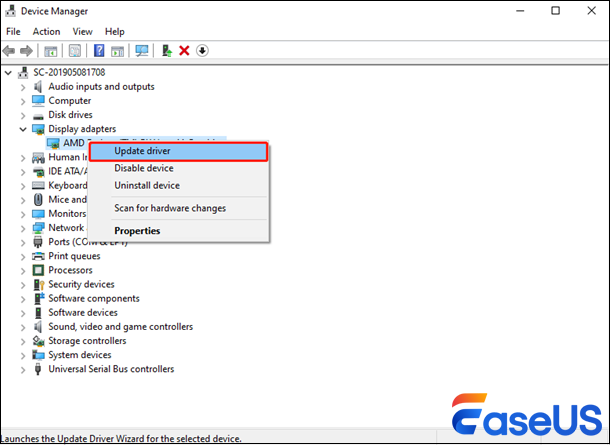Click the Properties toolbar icon
The width and height of the screenshot is (610, 445).
click(75, 51)
